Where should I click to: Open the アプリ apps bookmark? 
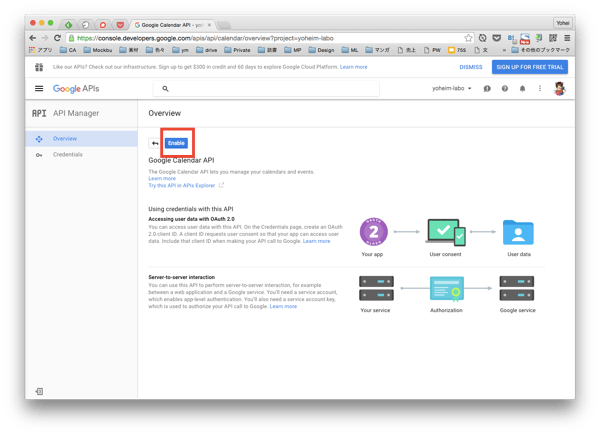pyautogui.click(x=40, y=50)
